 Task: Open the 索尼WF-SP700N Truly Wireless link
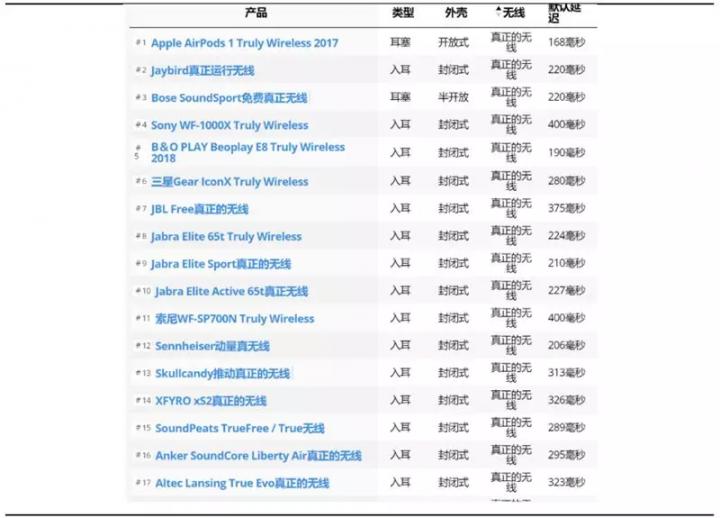click(235, 319)
